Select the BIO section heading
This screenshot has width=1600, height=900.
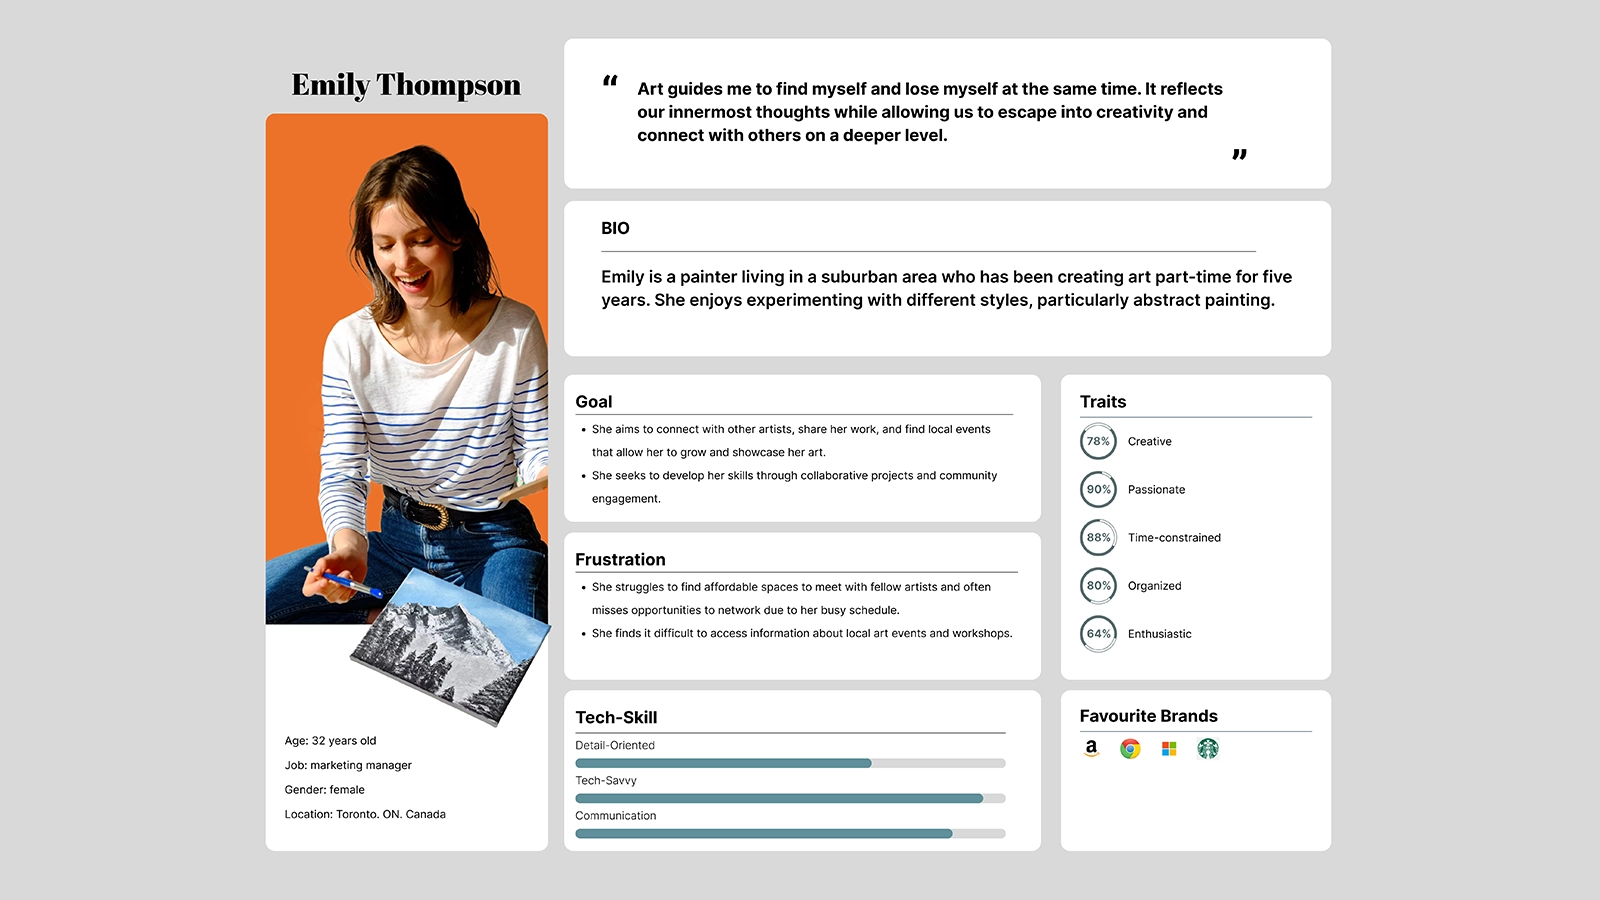[x=615, y=228]
